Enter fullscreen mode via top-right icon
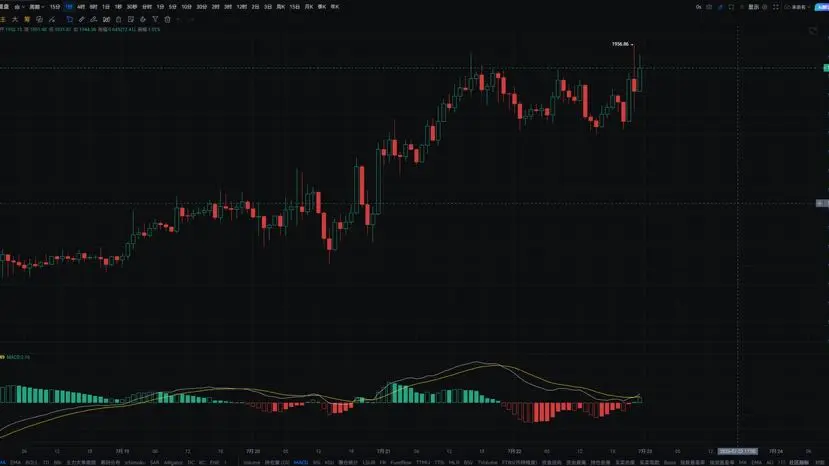Image resolution: width=829 pixels, height=466 pixels. tap(776, 7)
